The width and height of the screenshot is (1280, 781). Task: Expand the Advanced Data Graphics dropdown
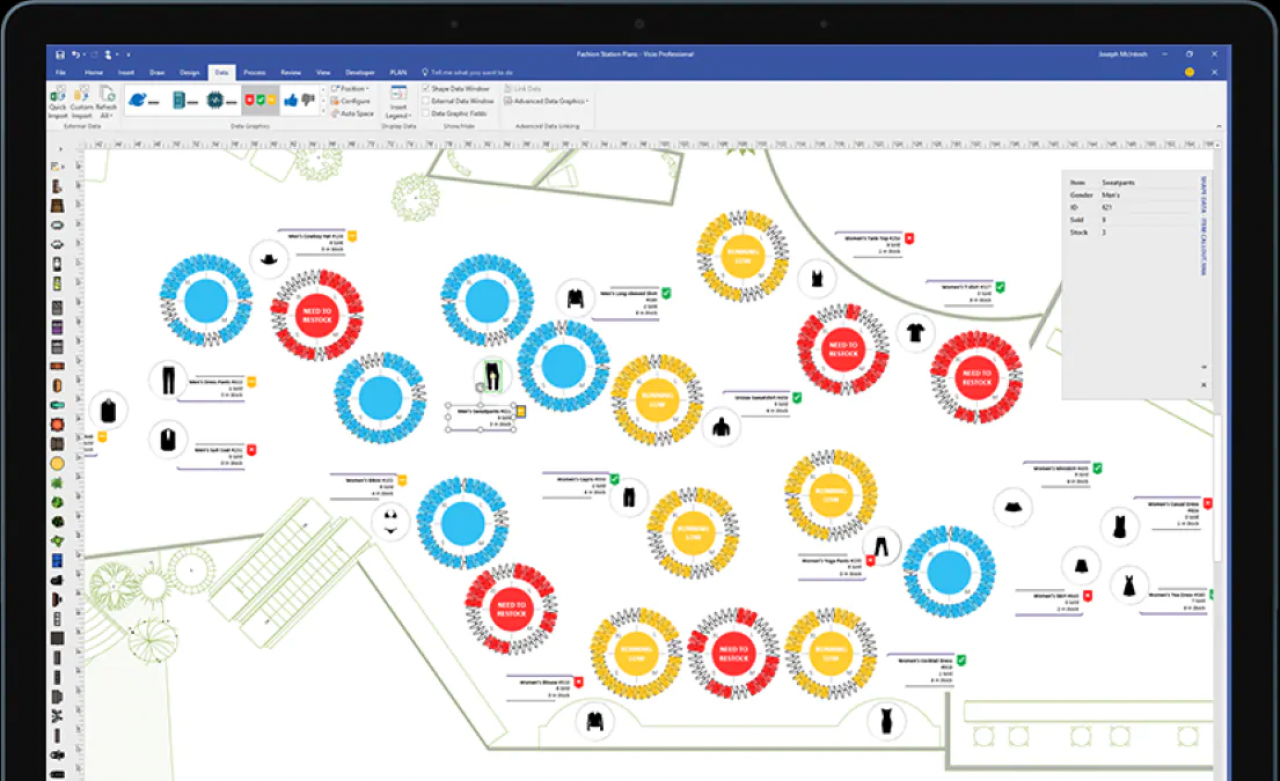(547, 101)
